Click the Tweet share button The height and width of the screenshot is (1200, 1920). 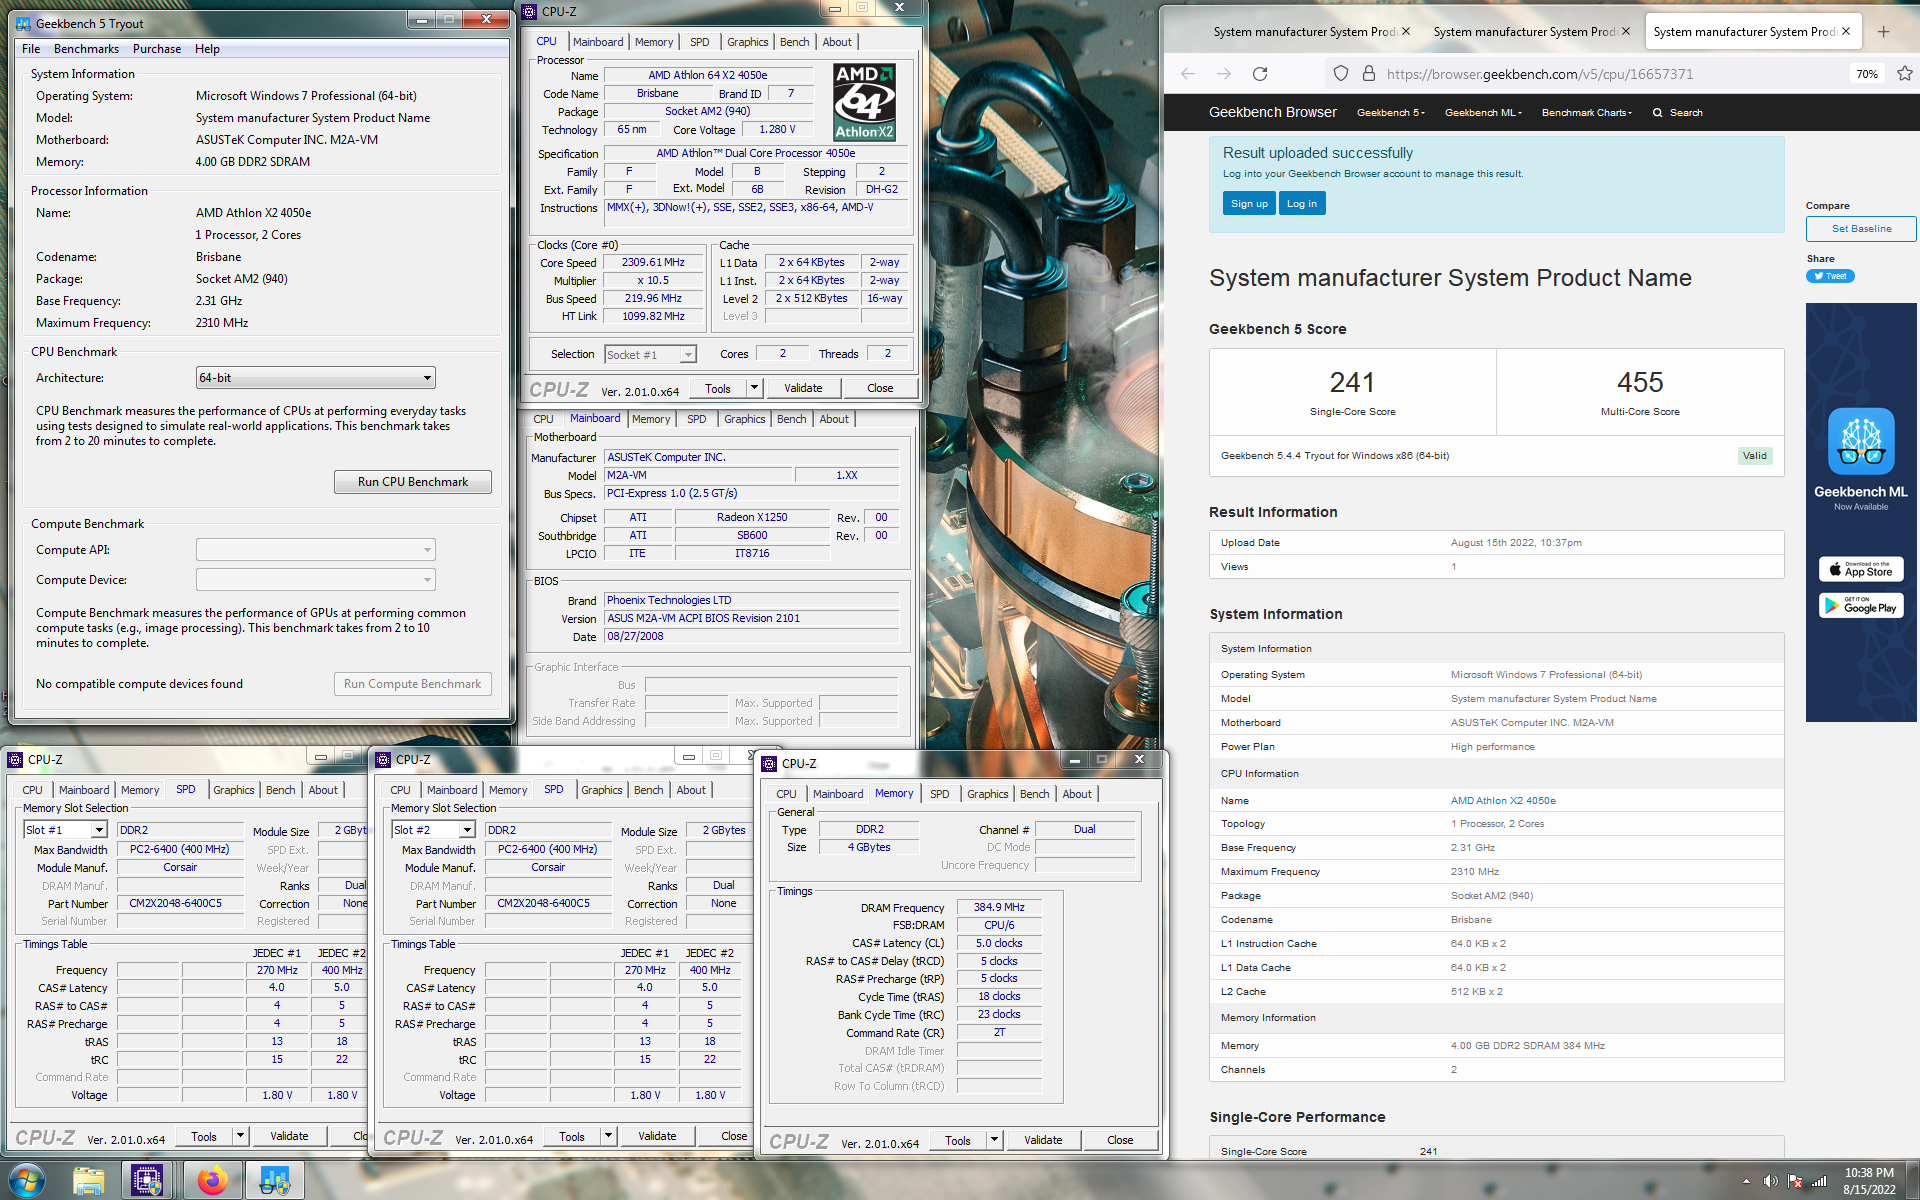[1830, 277]
